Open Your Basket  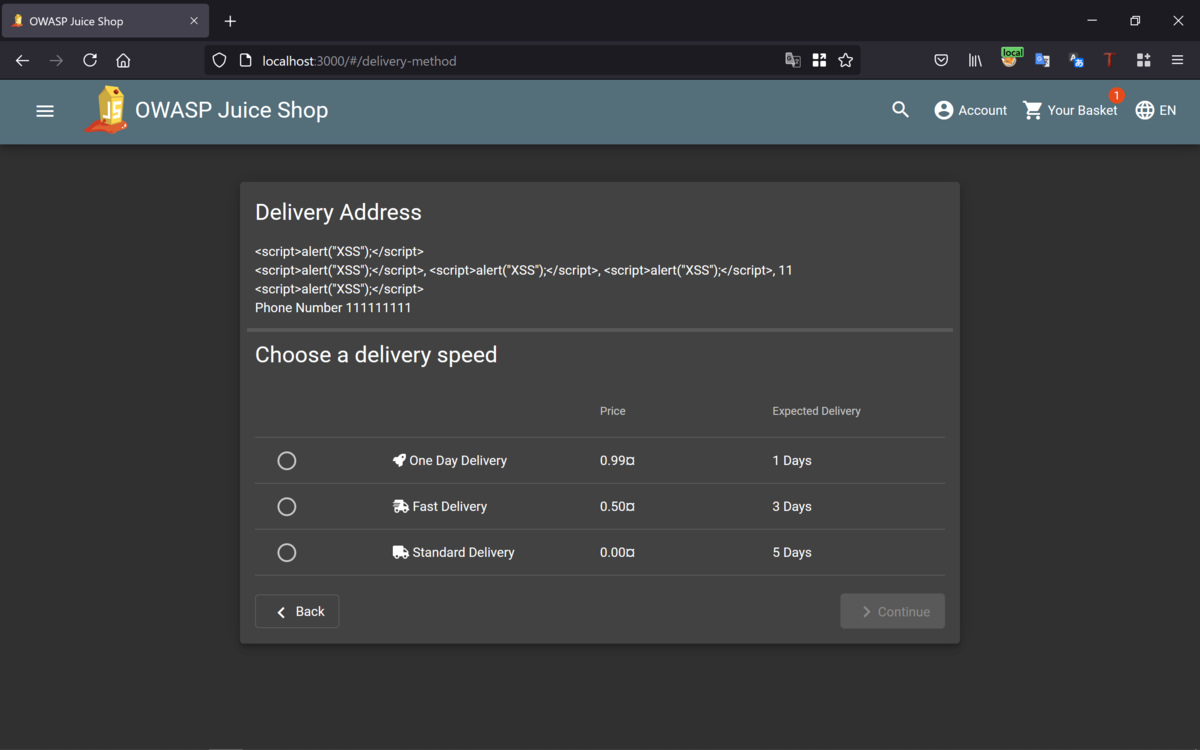point(1070,110)
